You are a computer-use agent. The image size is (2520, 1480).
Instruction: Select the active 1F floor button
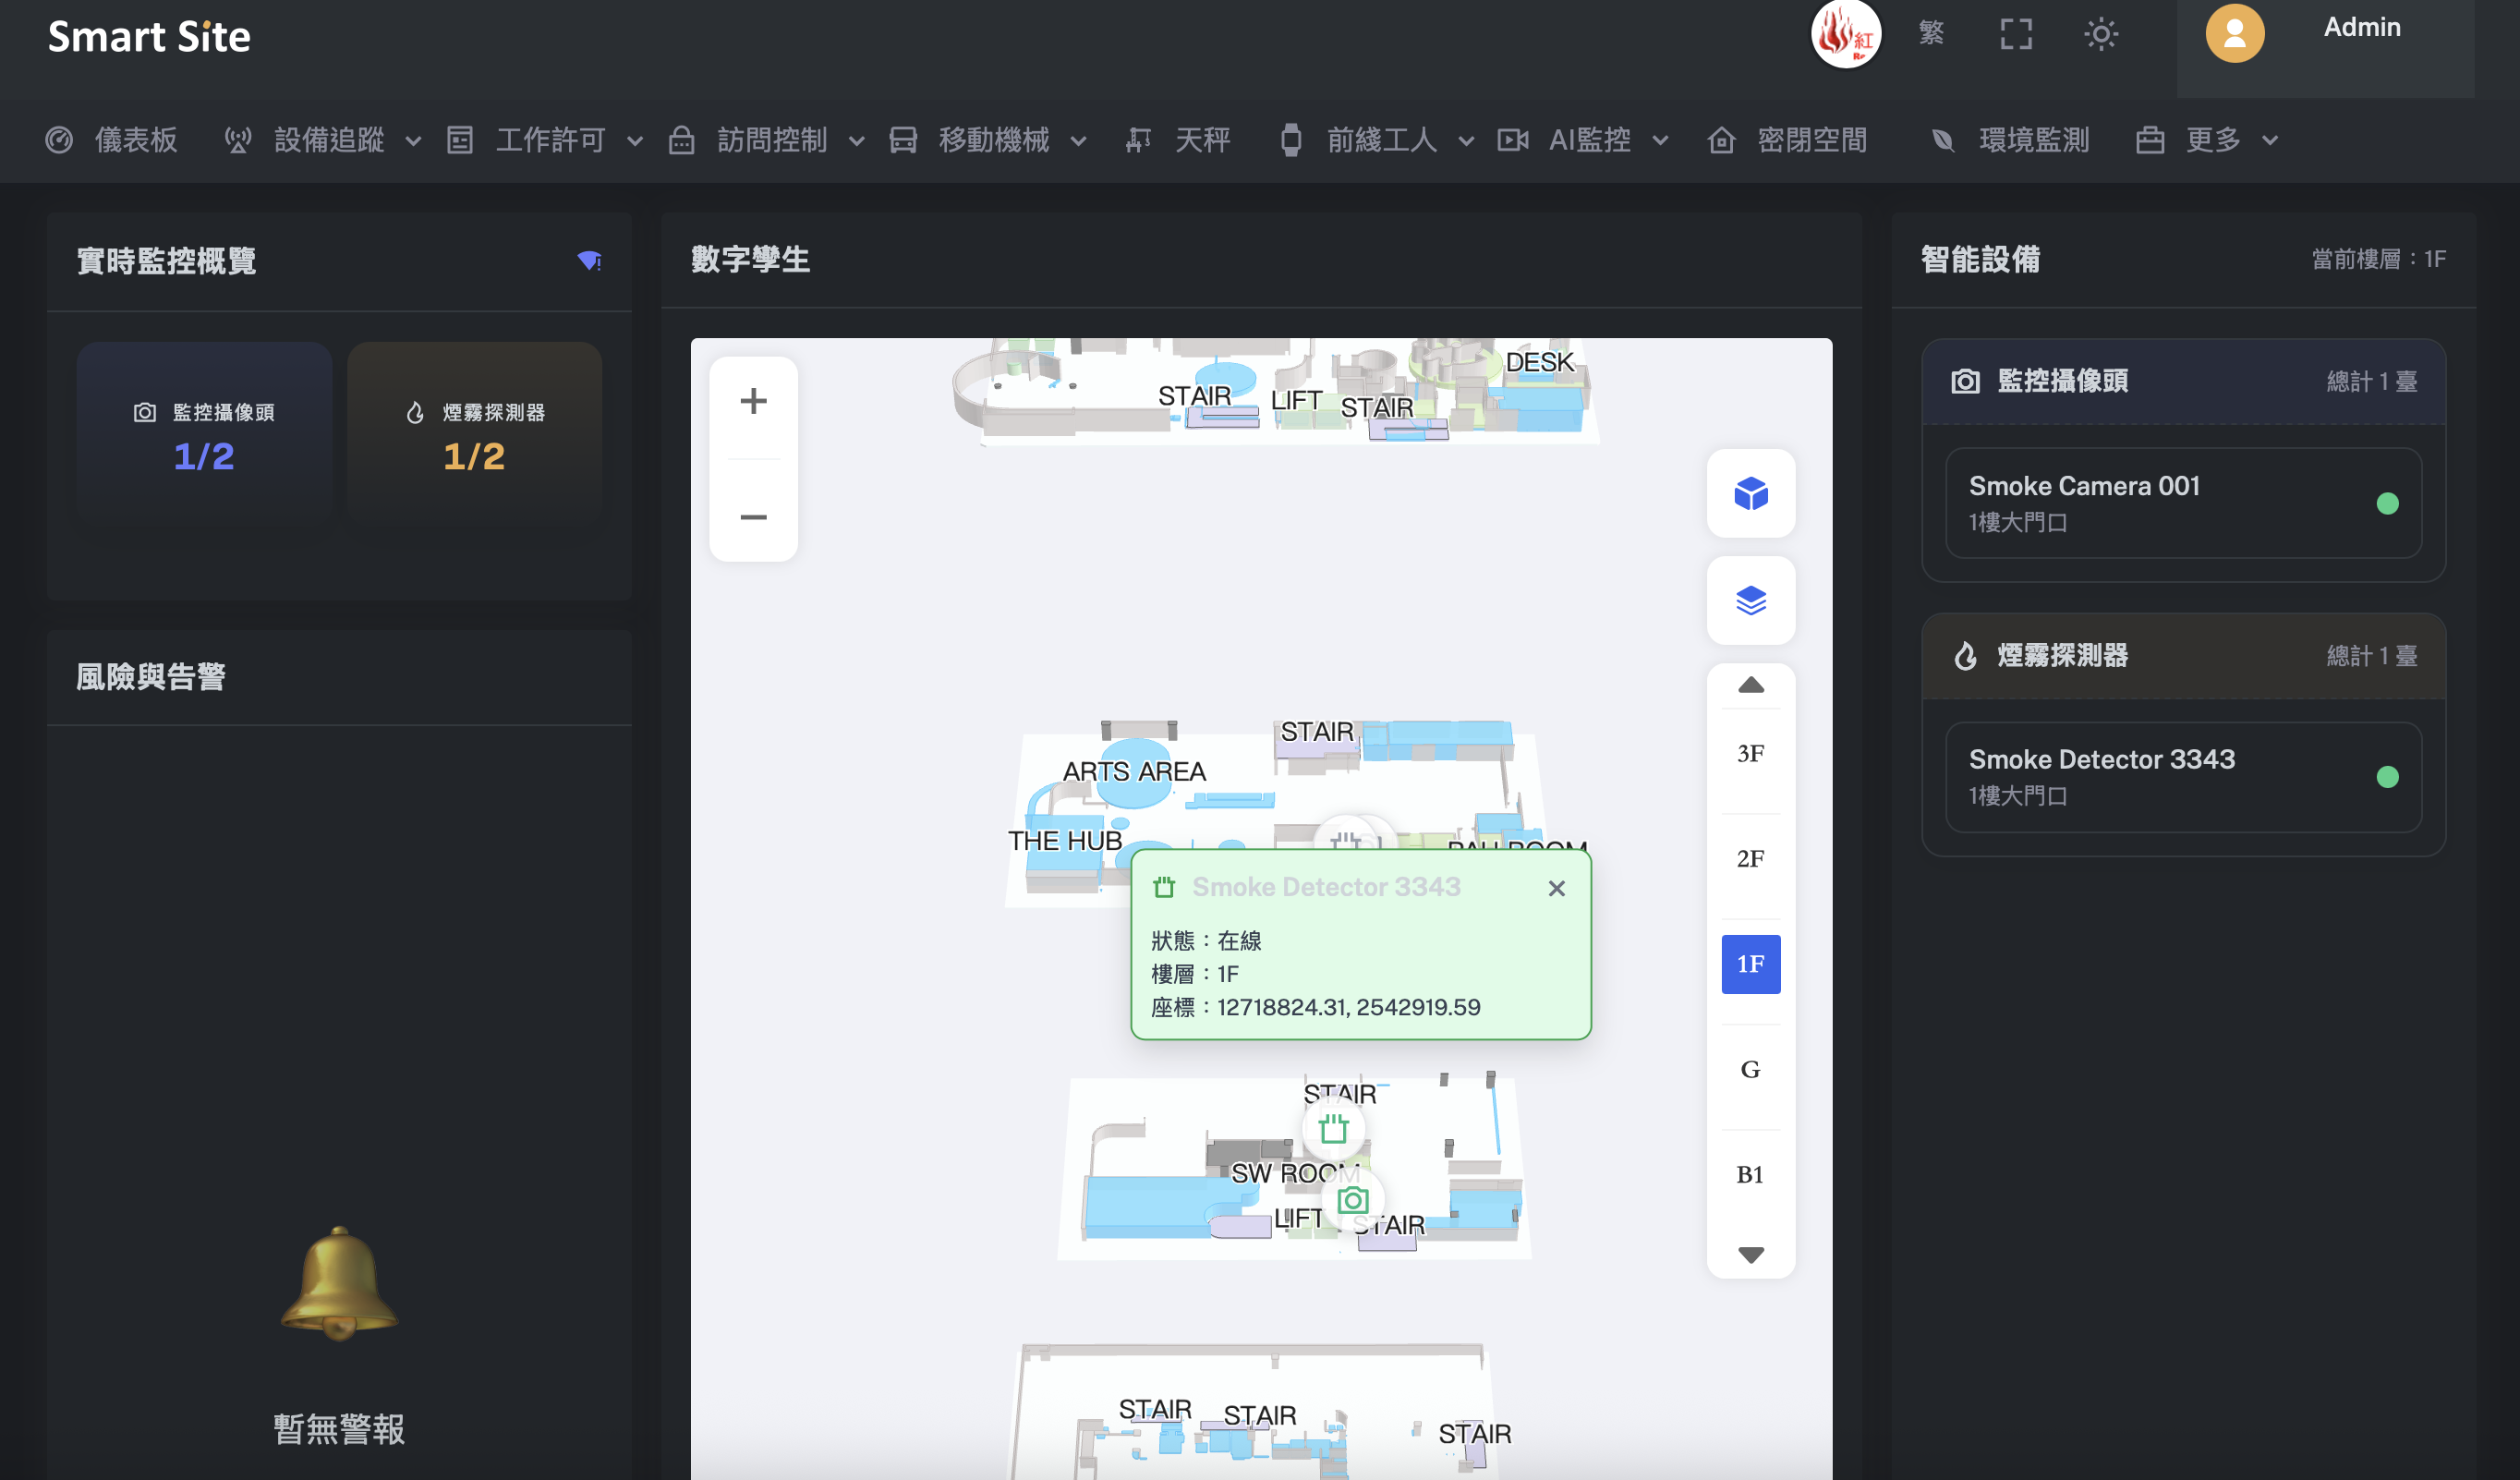[x=1750, y=964]
